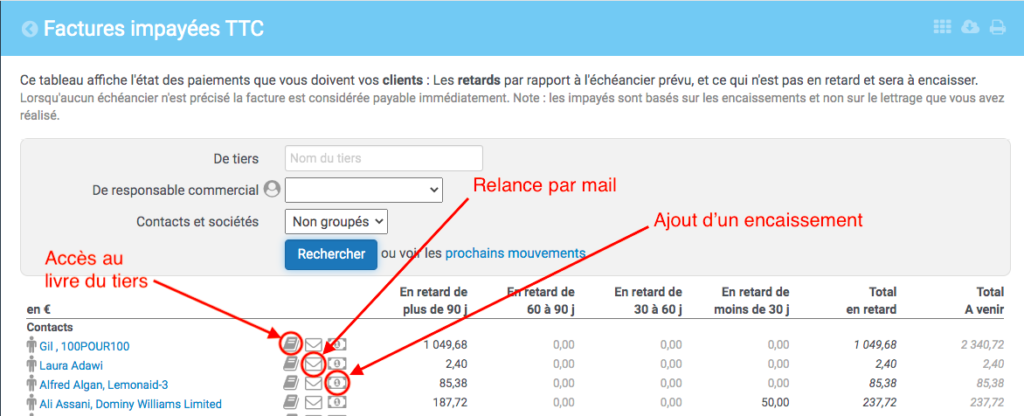
Task: Open the ledger book for Laura Adawi
Action: [x=291, y=364]
